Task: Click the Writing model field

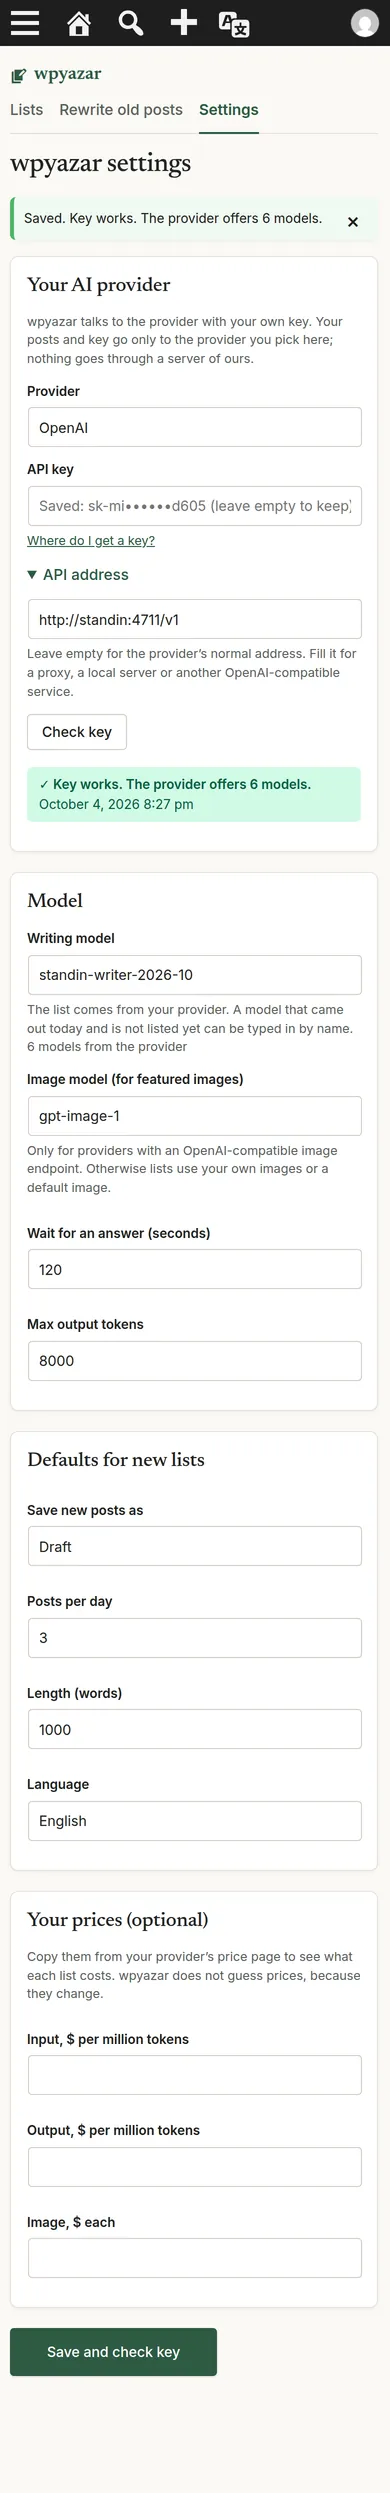Action: click(194, 975)
